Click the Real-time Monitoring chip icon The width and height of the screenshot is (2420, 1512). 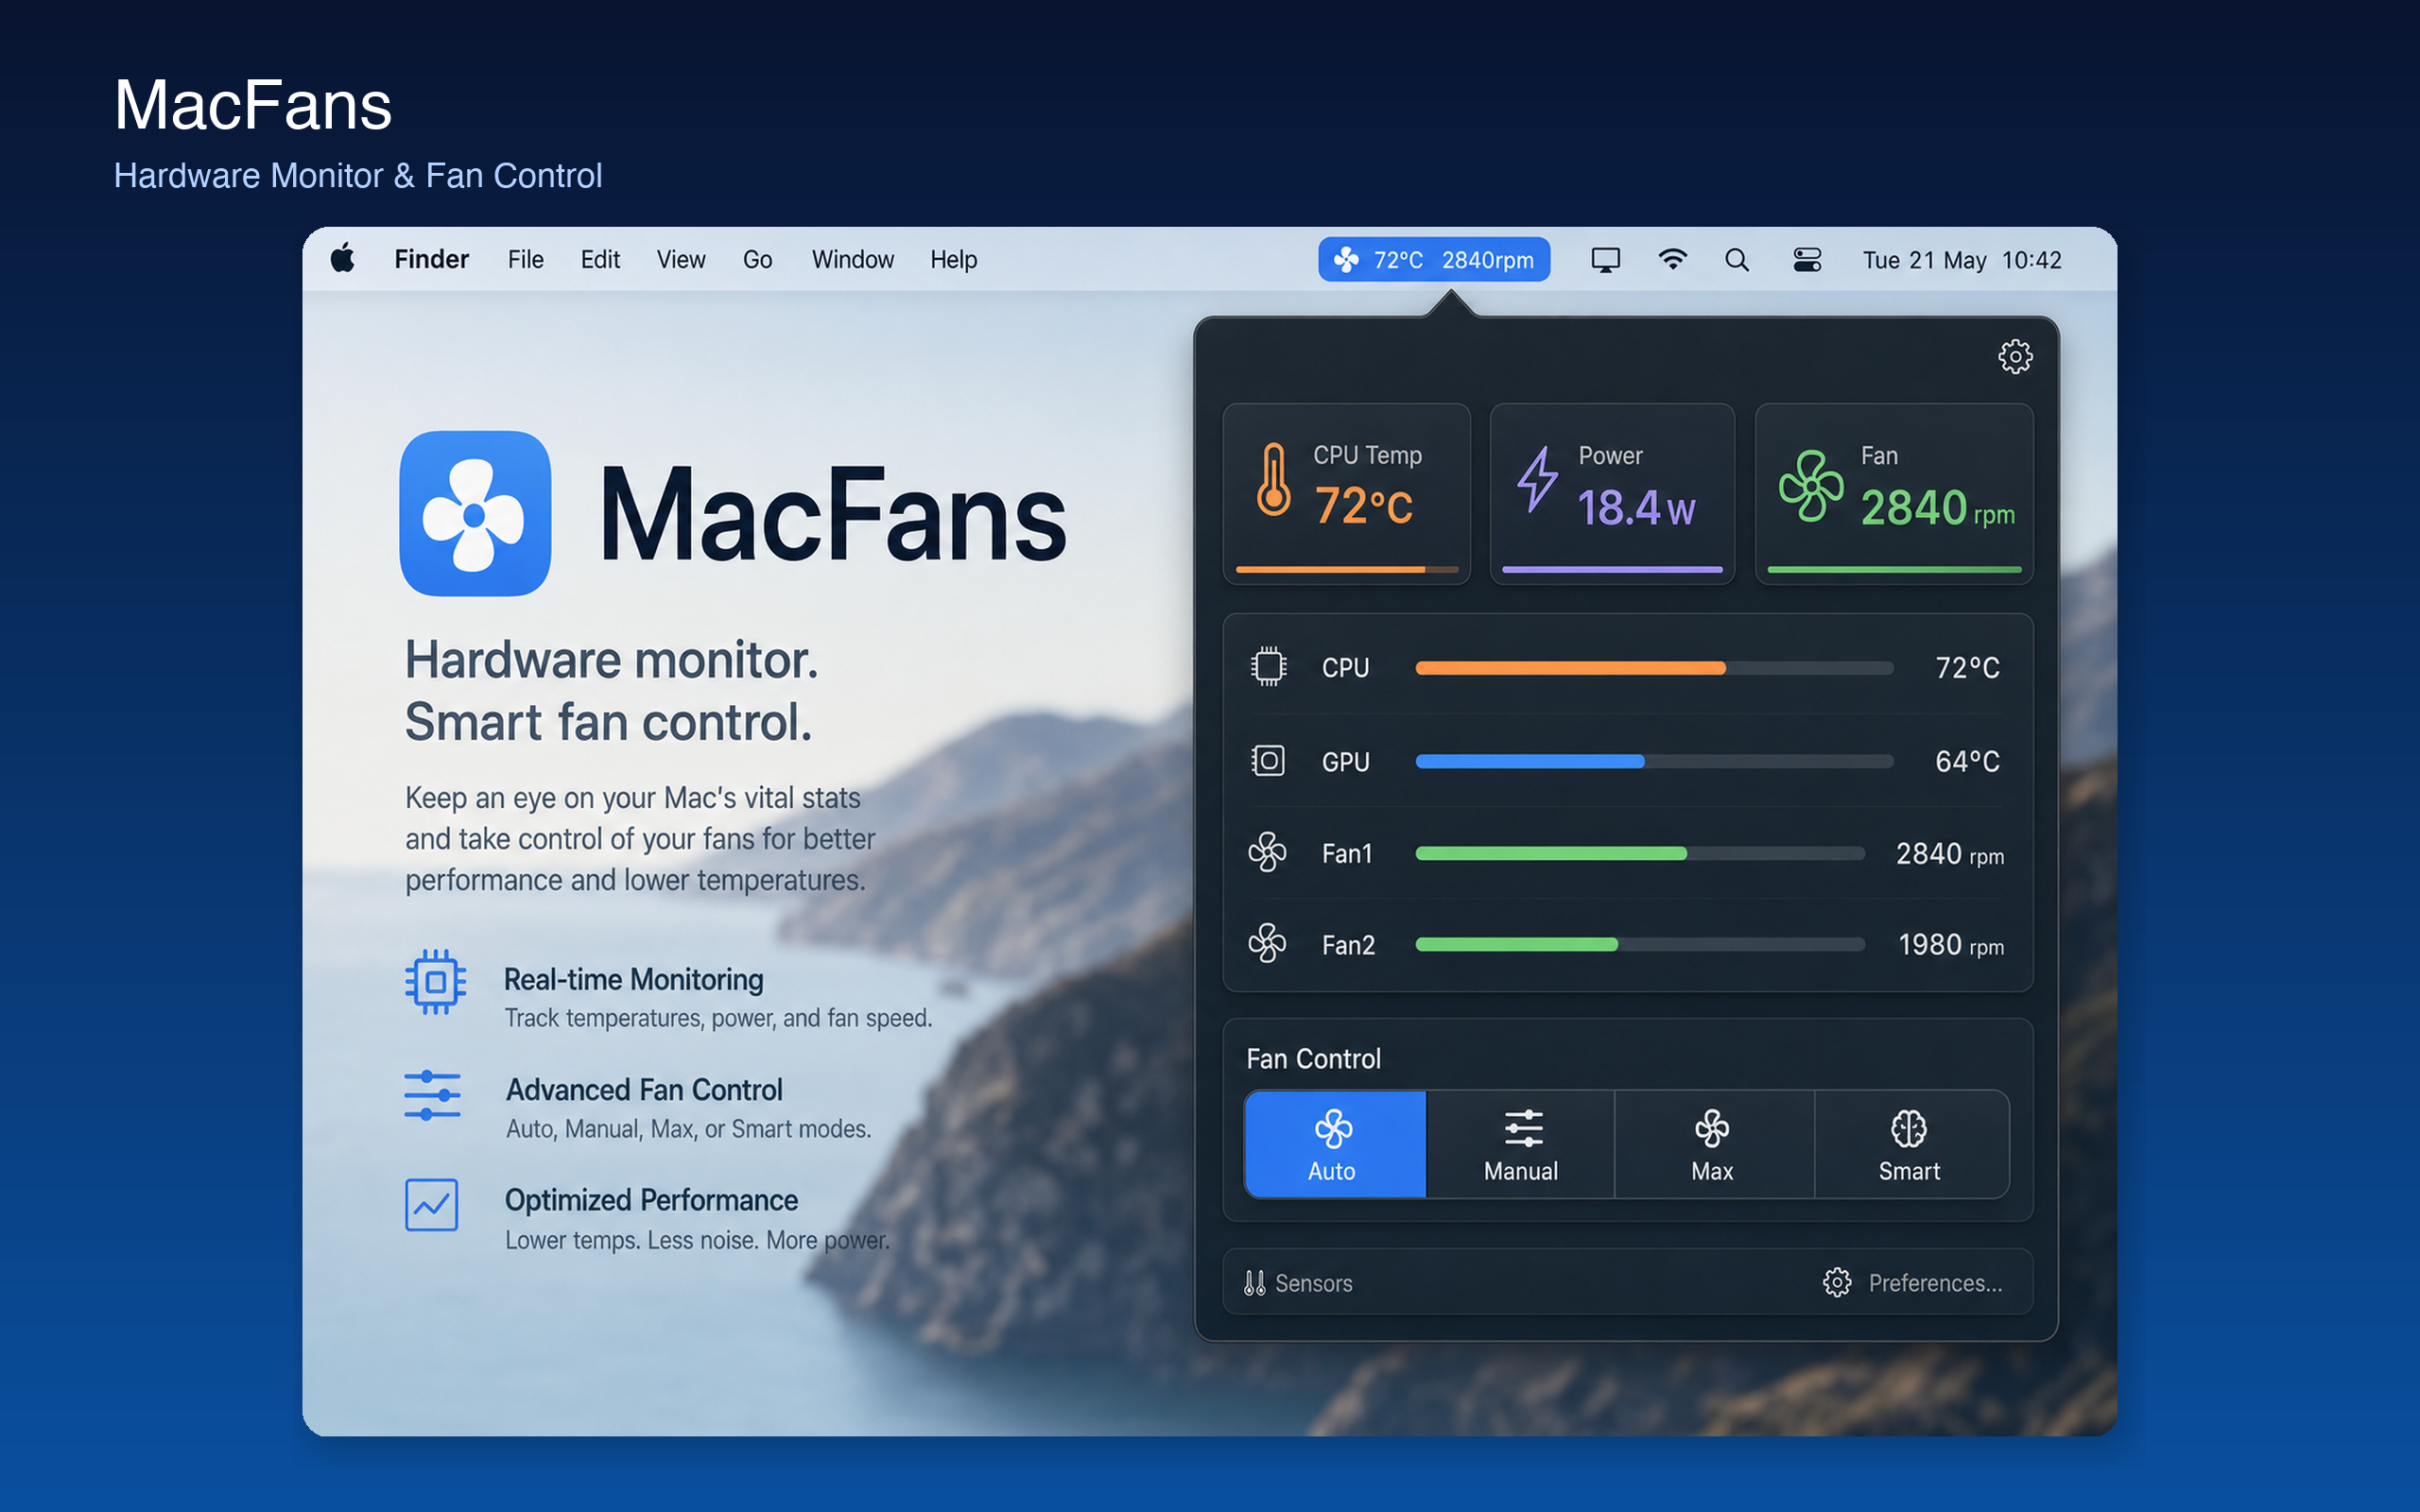435,982
